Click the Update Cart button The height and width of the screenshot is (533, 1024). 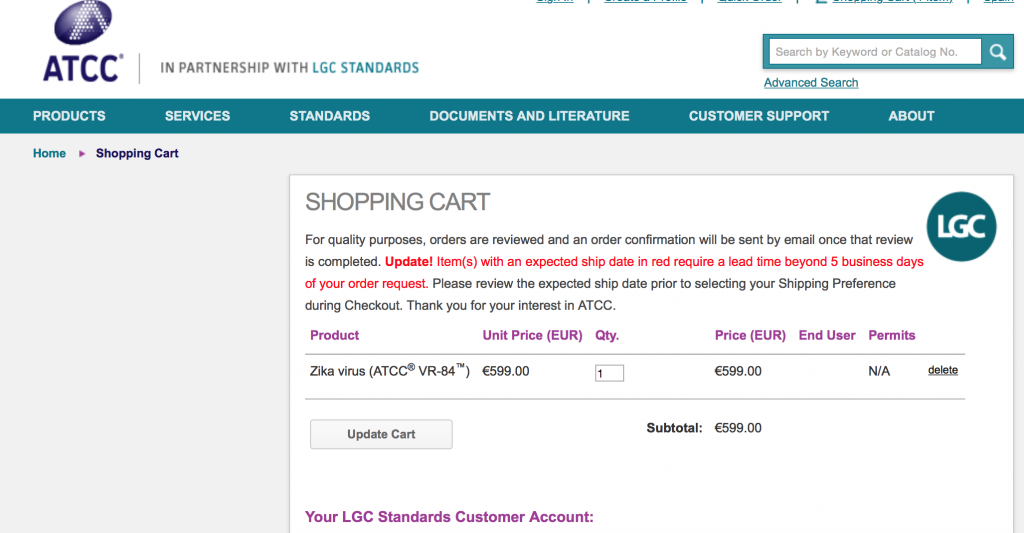(381, 434)
